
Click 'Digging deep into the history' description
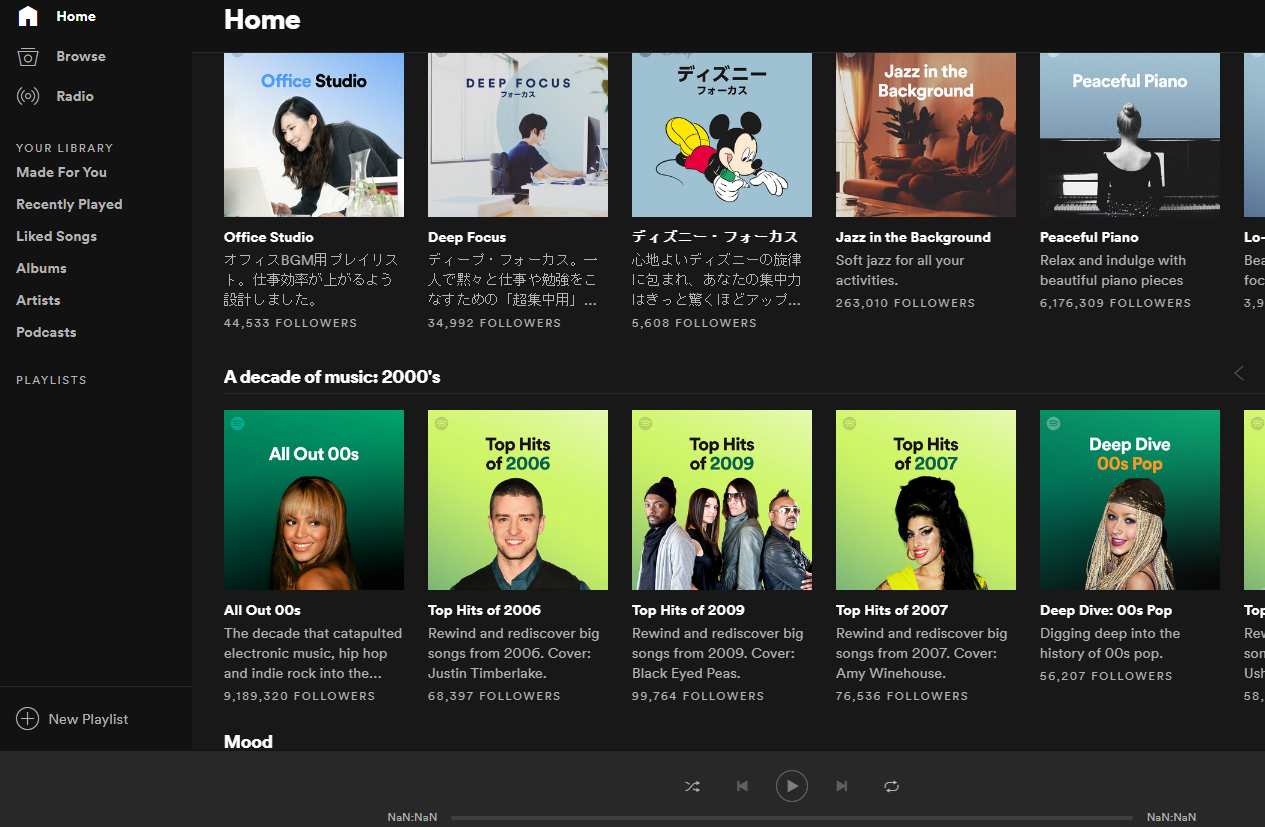[1110, 643]
